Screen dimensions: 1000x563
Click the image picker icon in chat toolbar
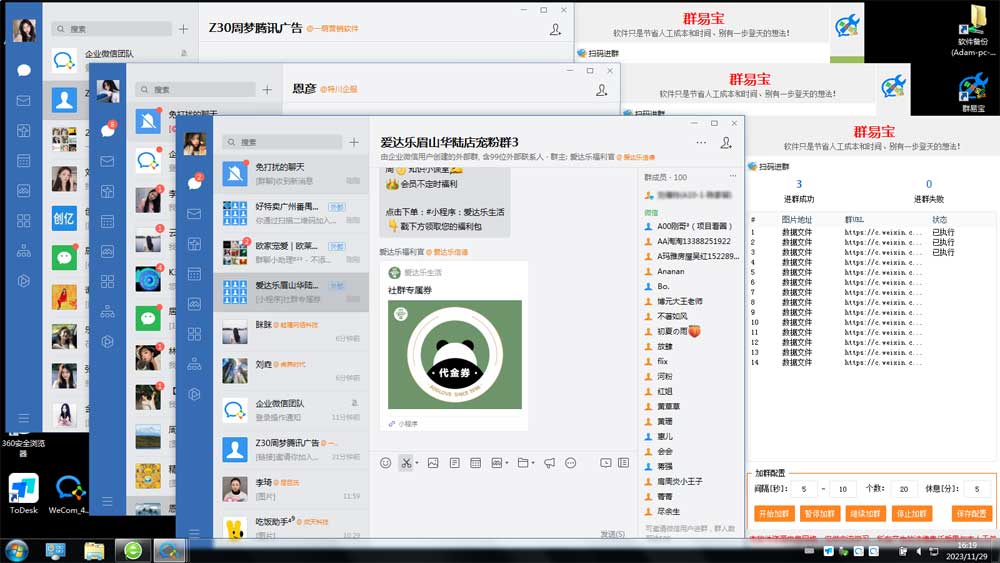(433, 463)
